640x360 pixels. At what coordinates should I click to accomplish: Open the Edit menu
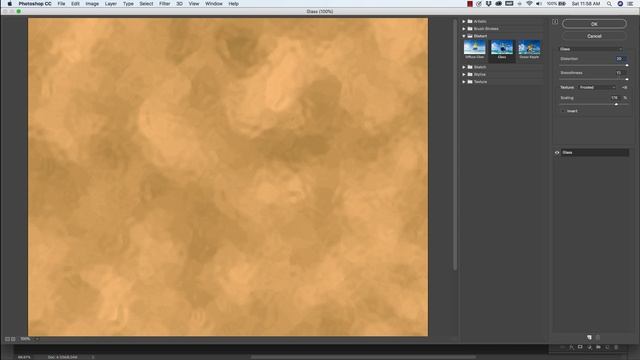75,4
